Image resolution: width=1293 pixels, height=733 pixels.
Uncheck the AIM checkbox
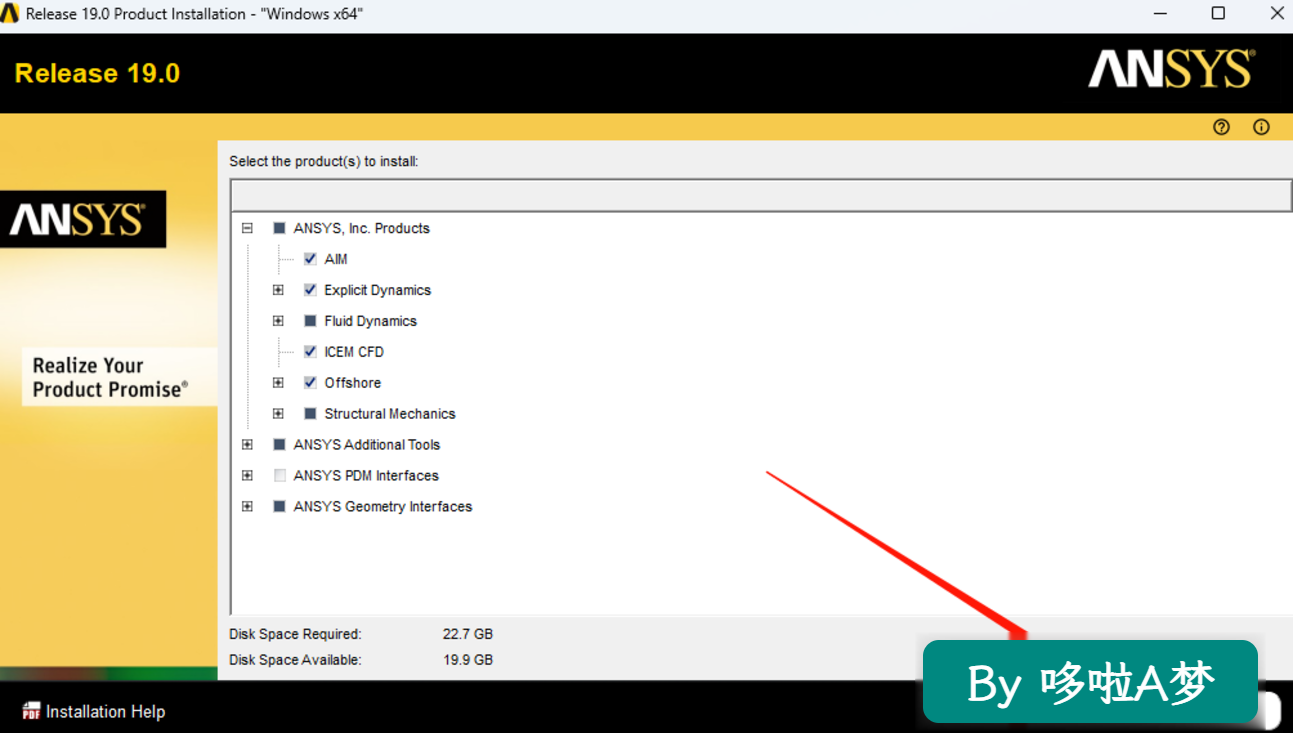(310, 259)
